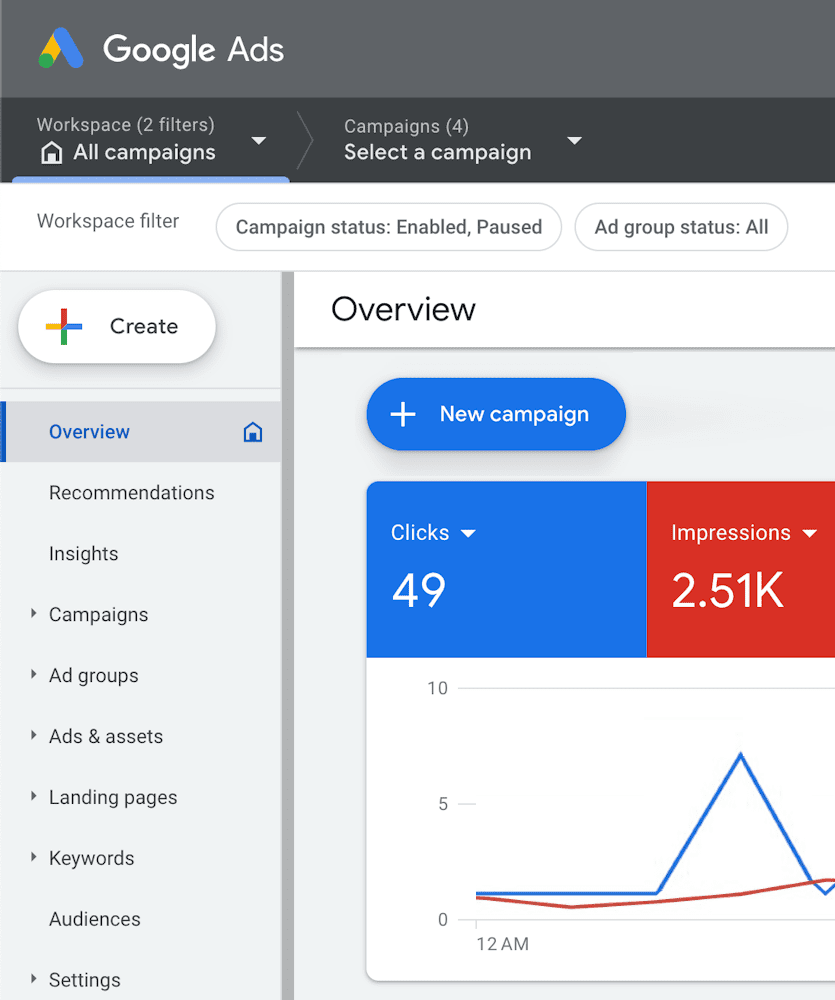835x1000 pixels.
Task: Click the multicolor plus icon on Create
Action: pyautogui.click(x=64, y=327)
